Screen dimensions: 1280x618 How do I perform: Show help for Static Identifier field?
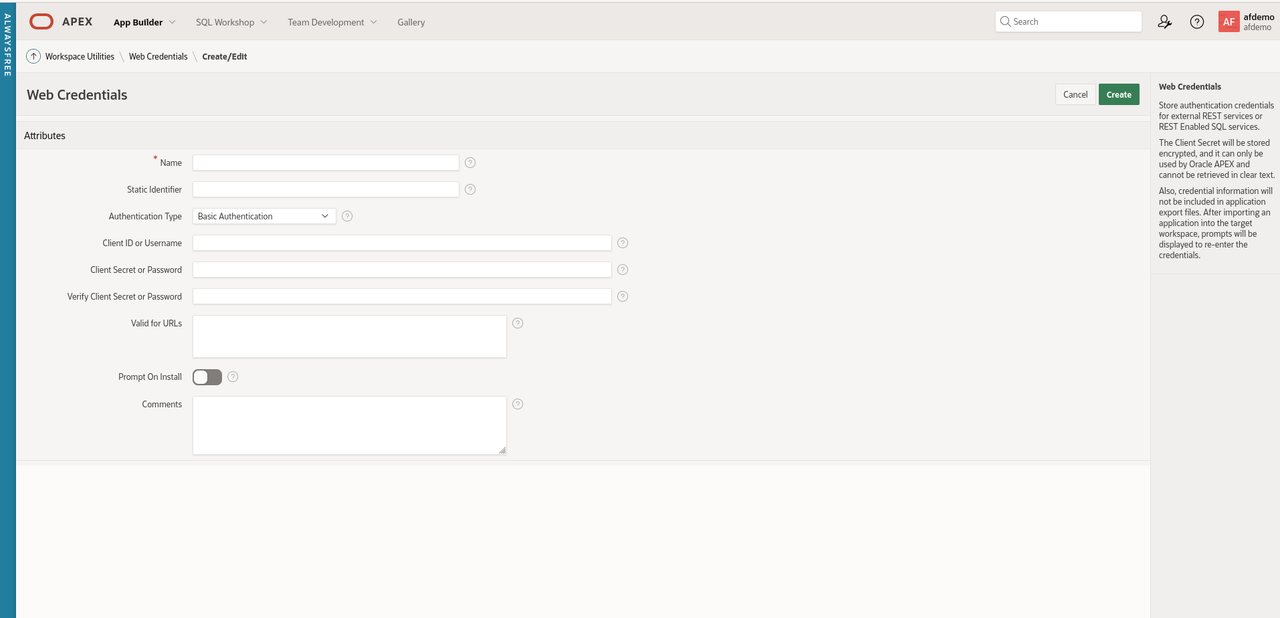point(470,189)
